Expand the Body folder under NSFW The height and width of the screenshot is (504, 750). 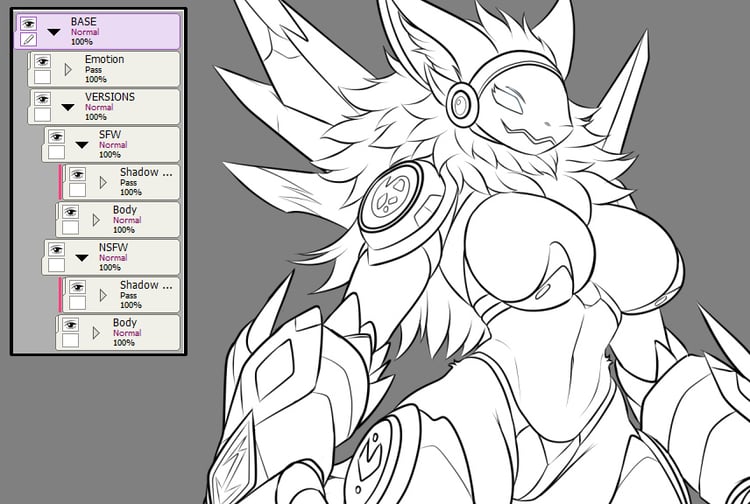coord(96,333)
